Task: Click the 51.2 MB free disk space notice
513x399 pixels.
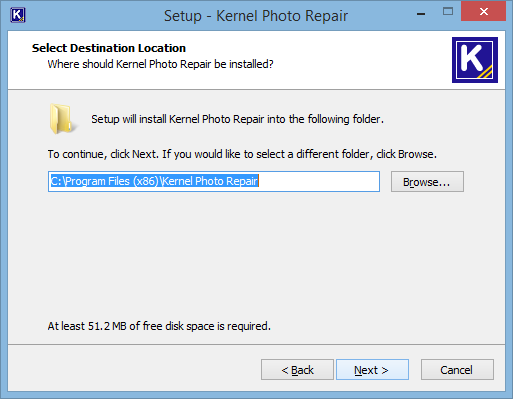Action: pyautogui.click(x=159, y=326)
